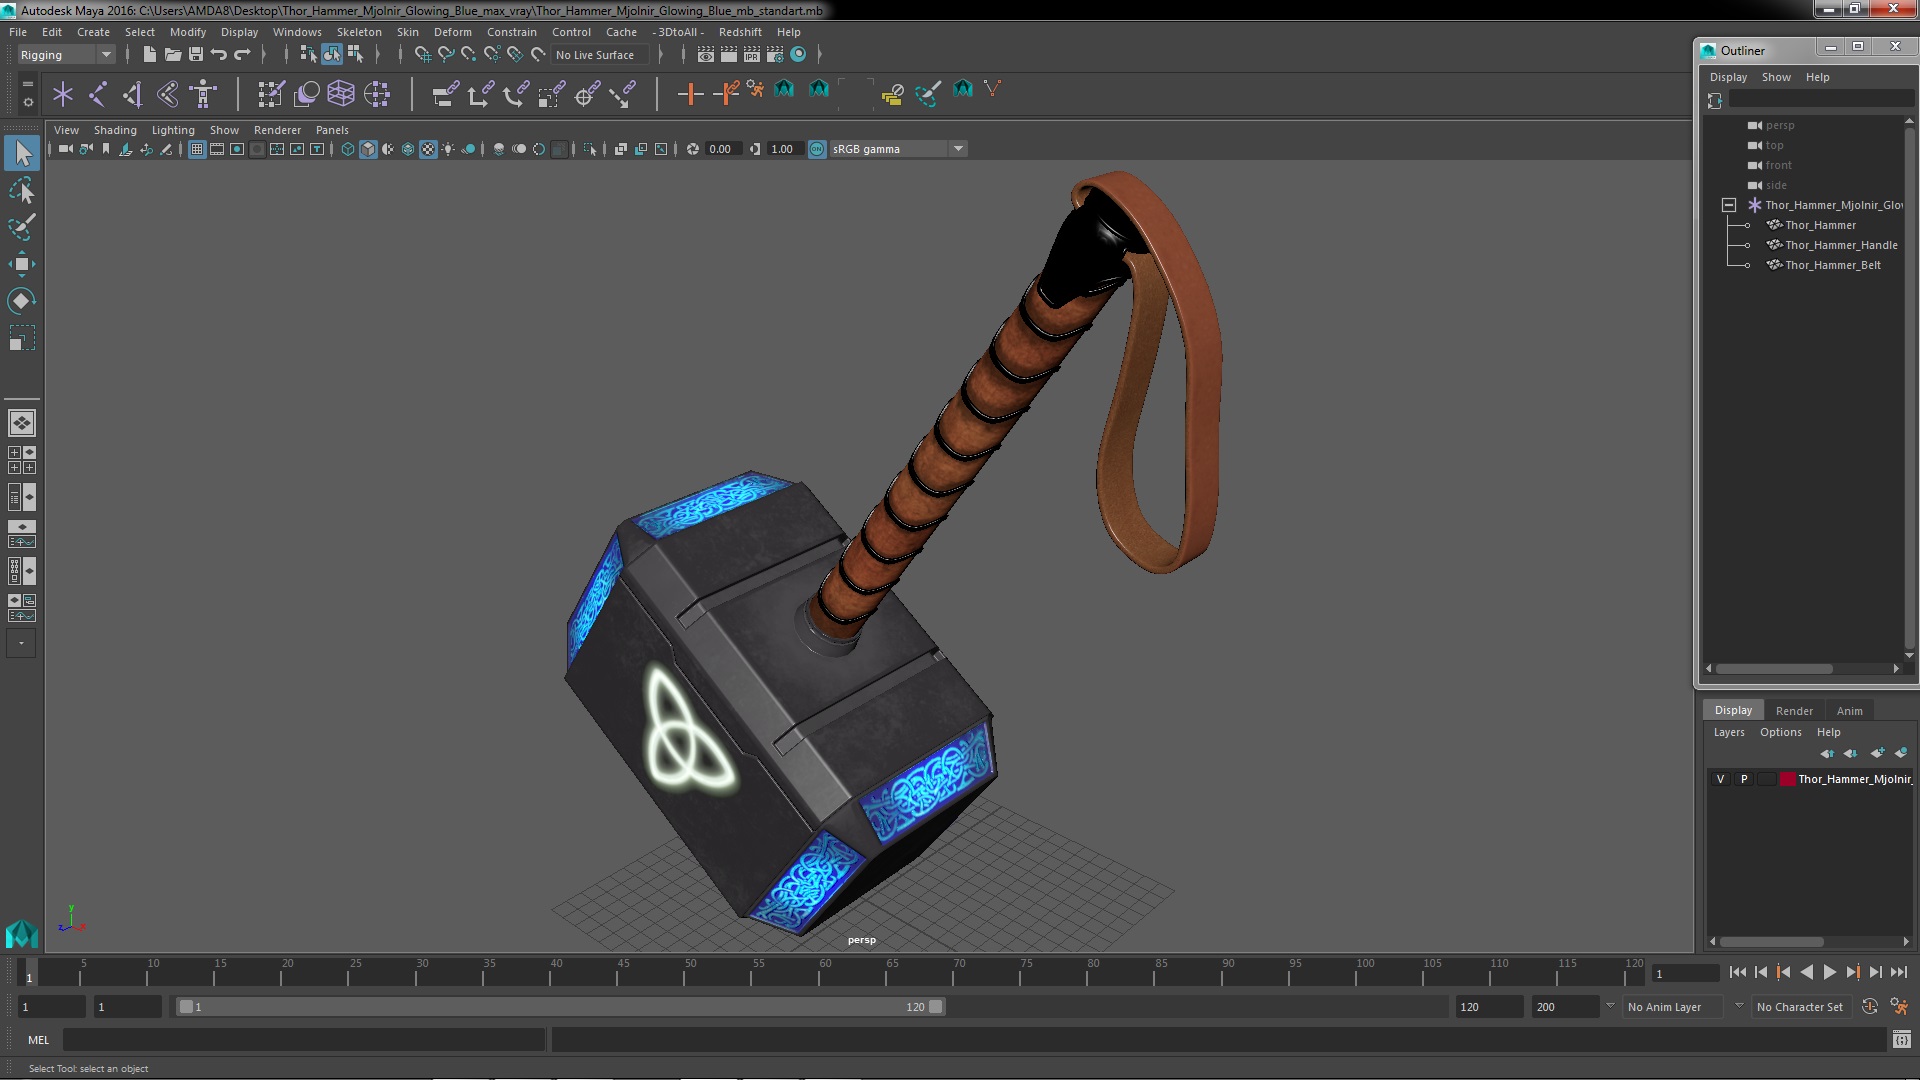Screen dimensions: 1920x1080
Task: Pick the Rotate tool in toolbox
Action: [x=22, y=301]
